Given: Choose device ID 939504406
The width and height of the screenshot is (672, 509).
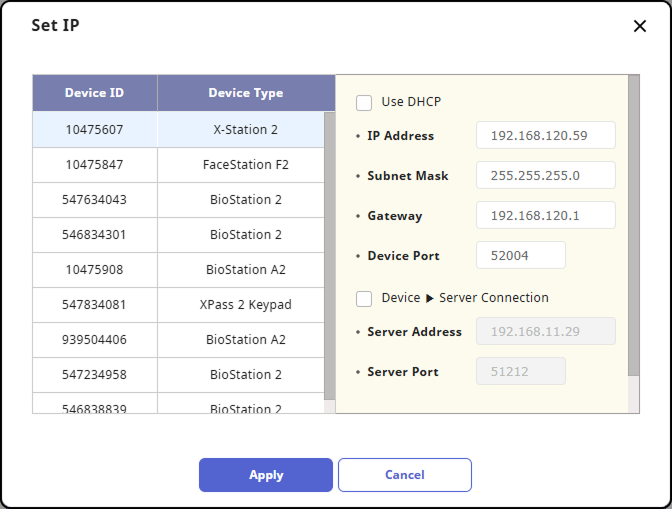Looking at the screenshot, I should tap(95, 340).
